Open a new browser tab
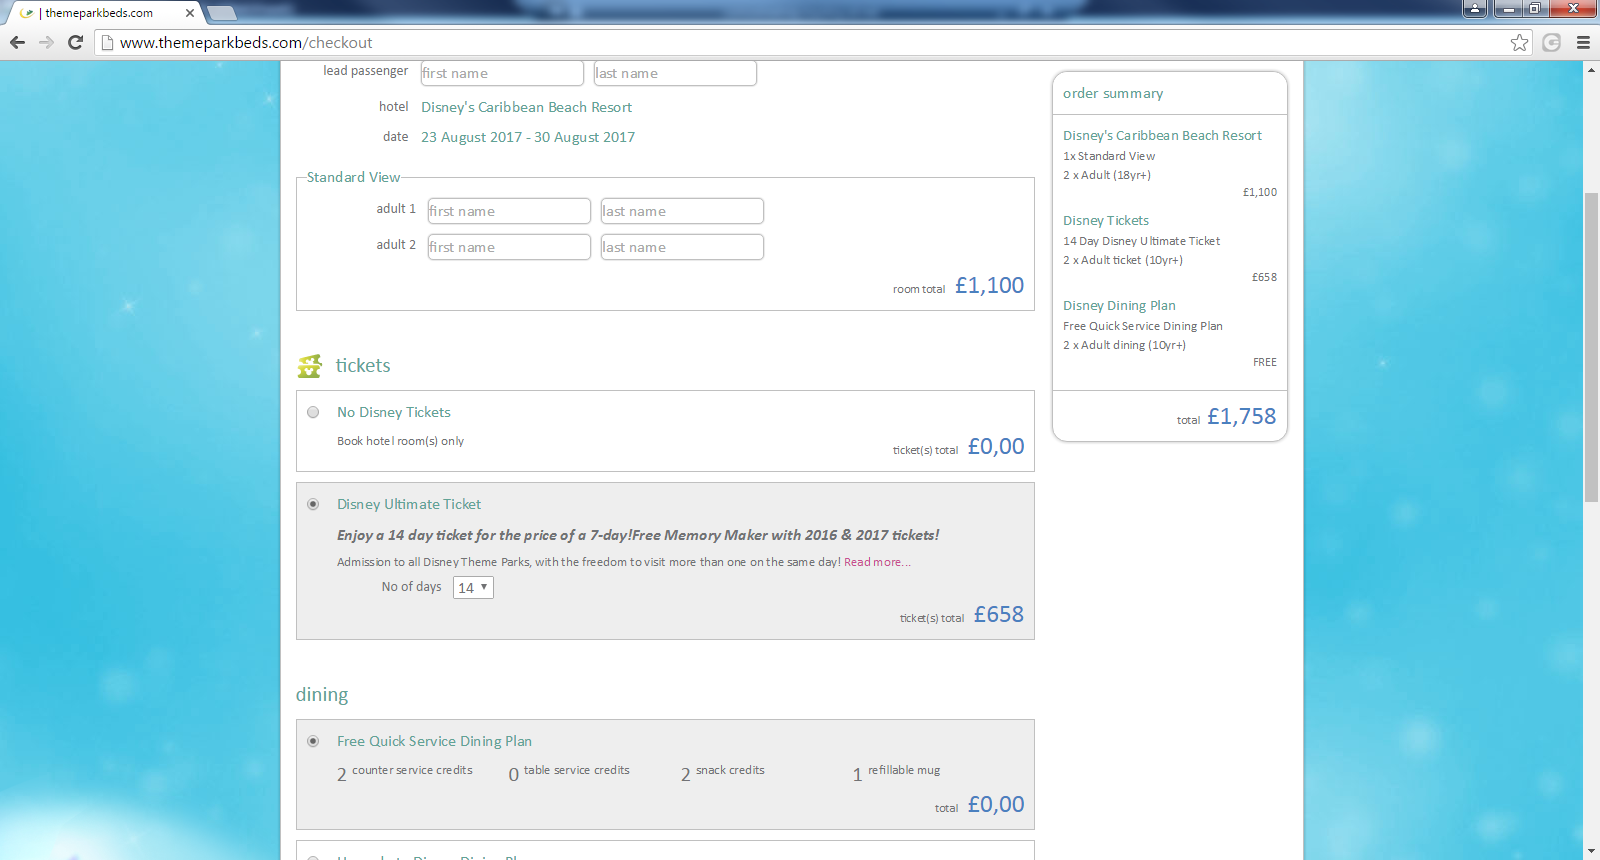The width and height of the screenshot is (1600, 860). coord(222,13)
